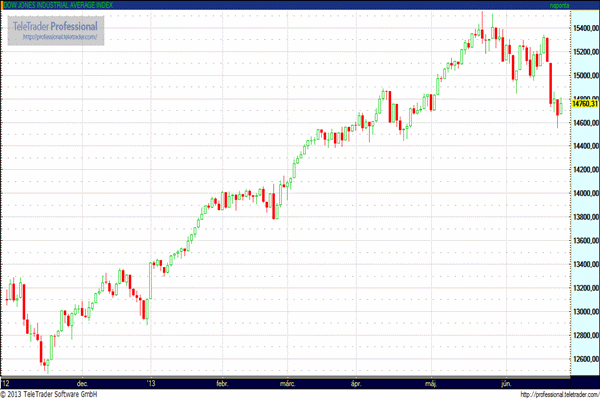The width and height of the screenshot is (600, 400).
Task: Click the '13 year marker on time axis
Action: [x=151, y=382]
